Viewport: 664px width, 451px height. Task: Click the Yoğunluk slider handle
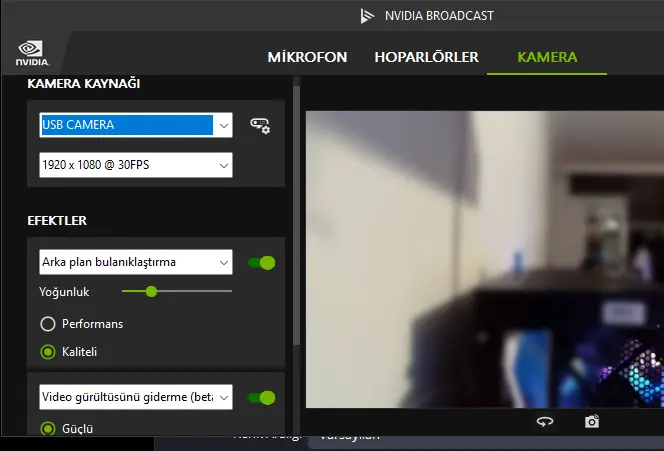tap(151, 291)
